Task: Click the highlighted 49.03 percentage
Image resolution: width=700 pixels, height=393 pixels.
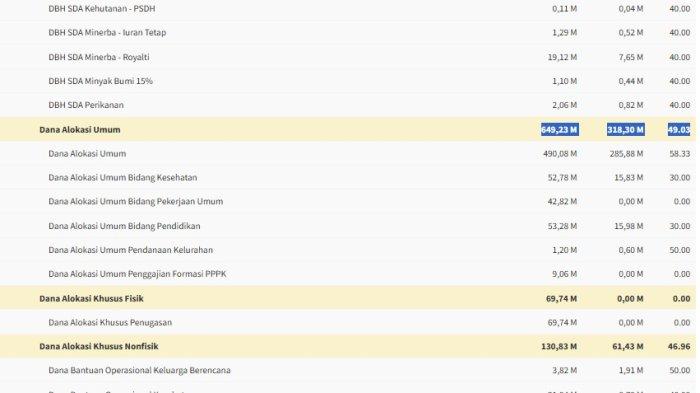Action: tap(679, 130)
